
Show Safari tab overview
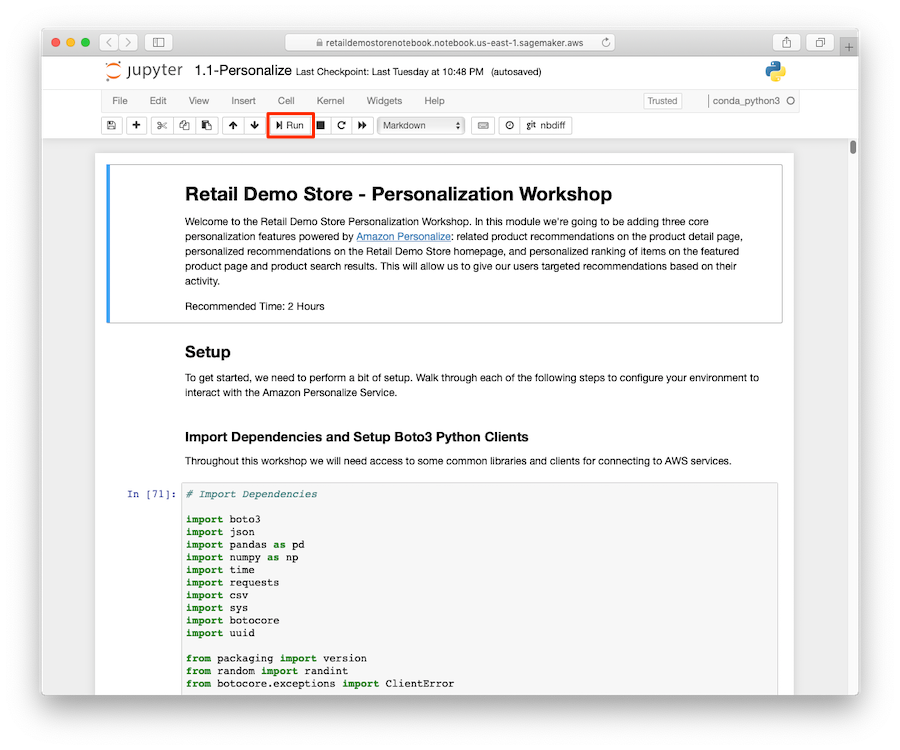tap(820, 42)
